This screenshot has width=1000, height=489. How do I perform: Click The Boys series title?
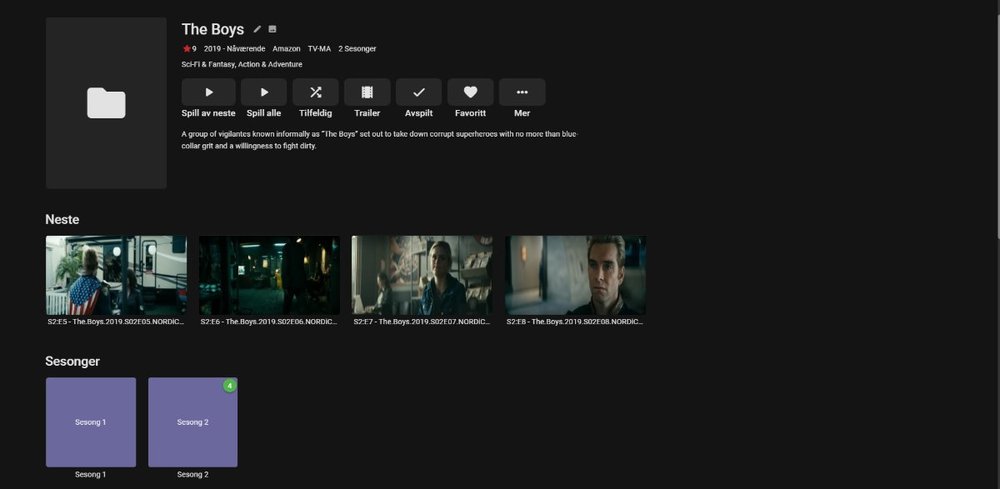point(212,29)
